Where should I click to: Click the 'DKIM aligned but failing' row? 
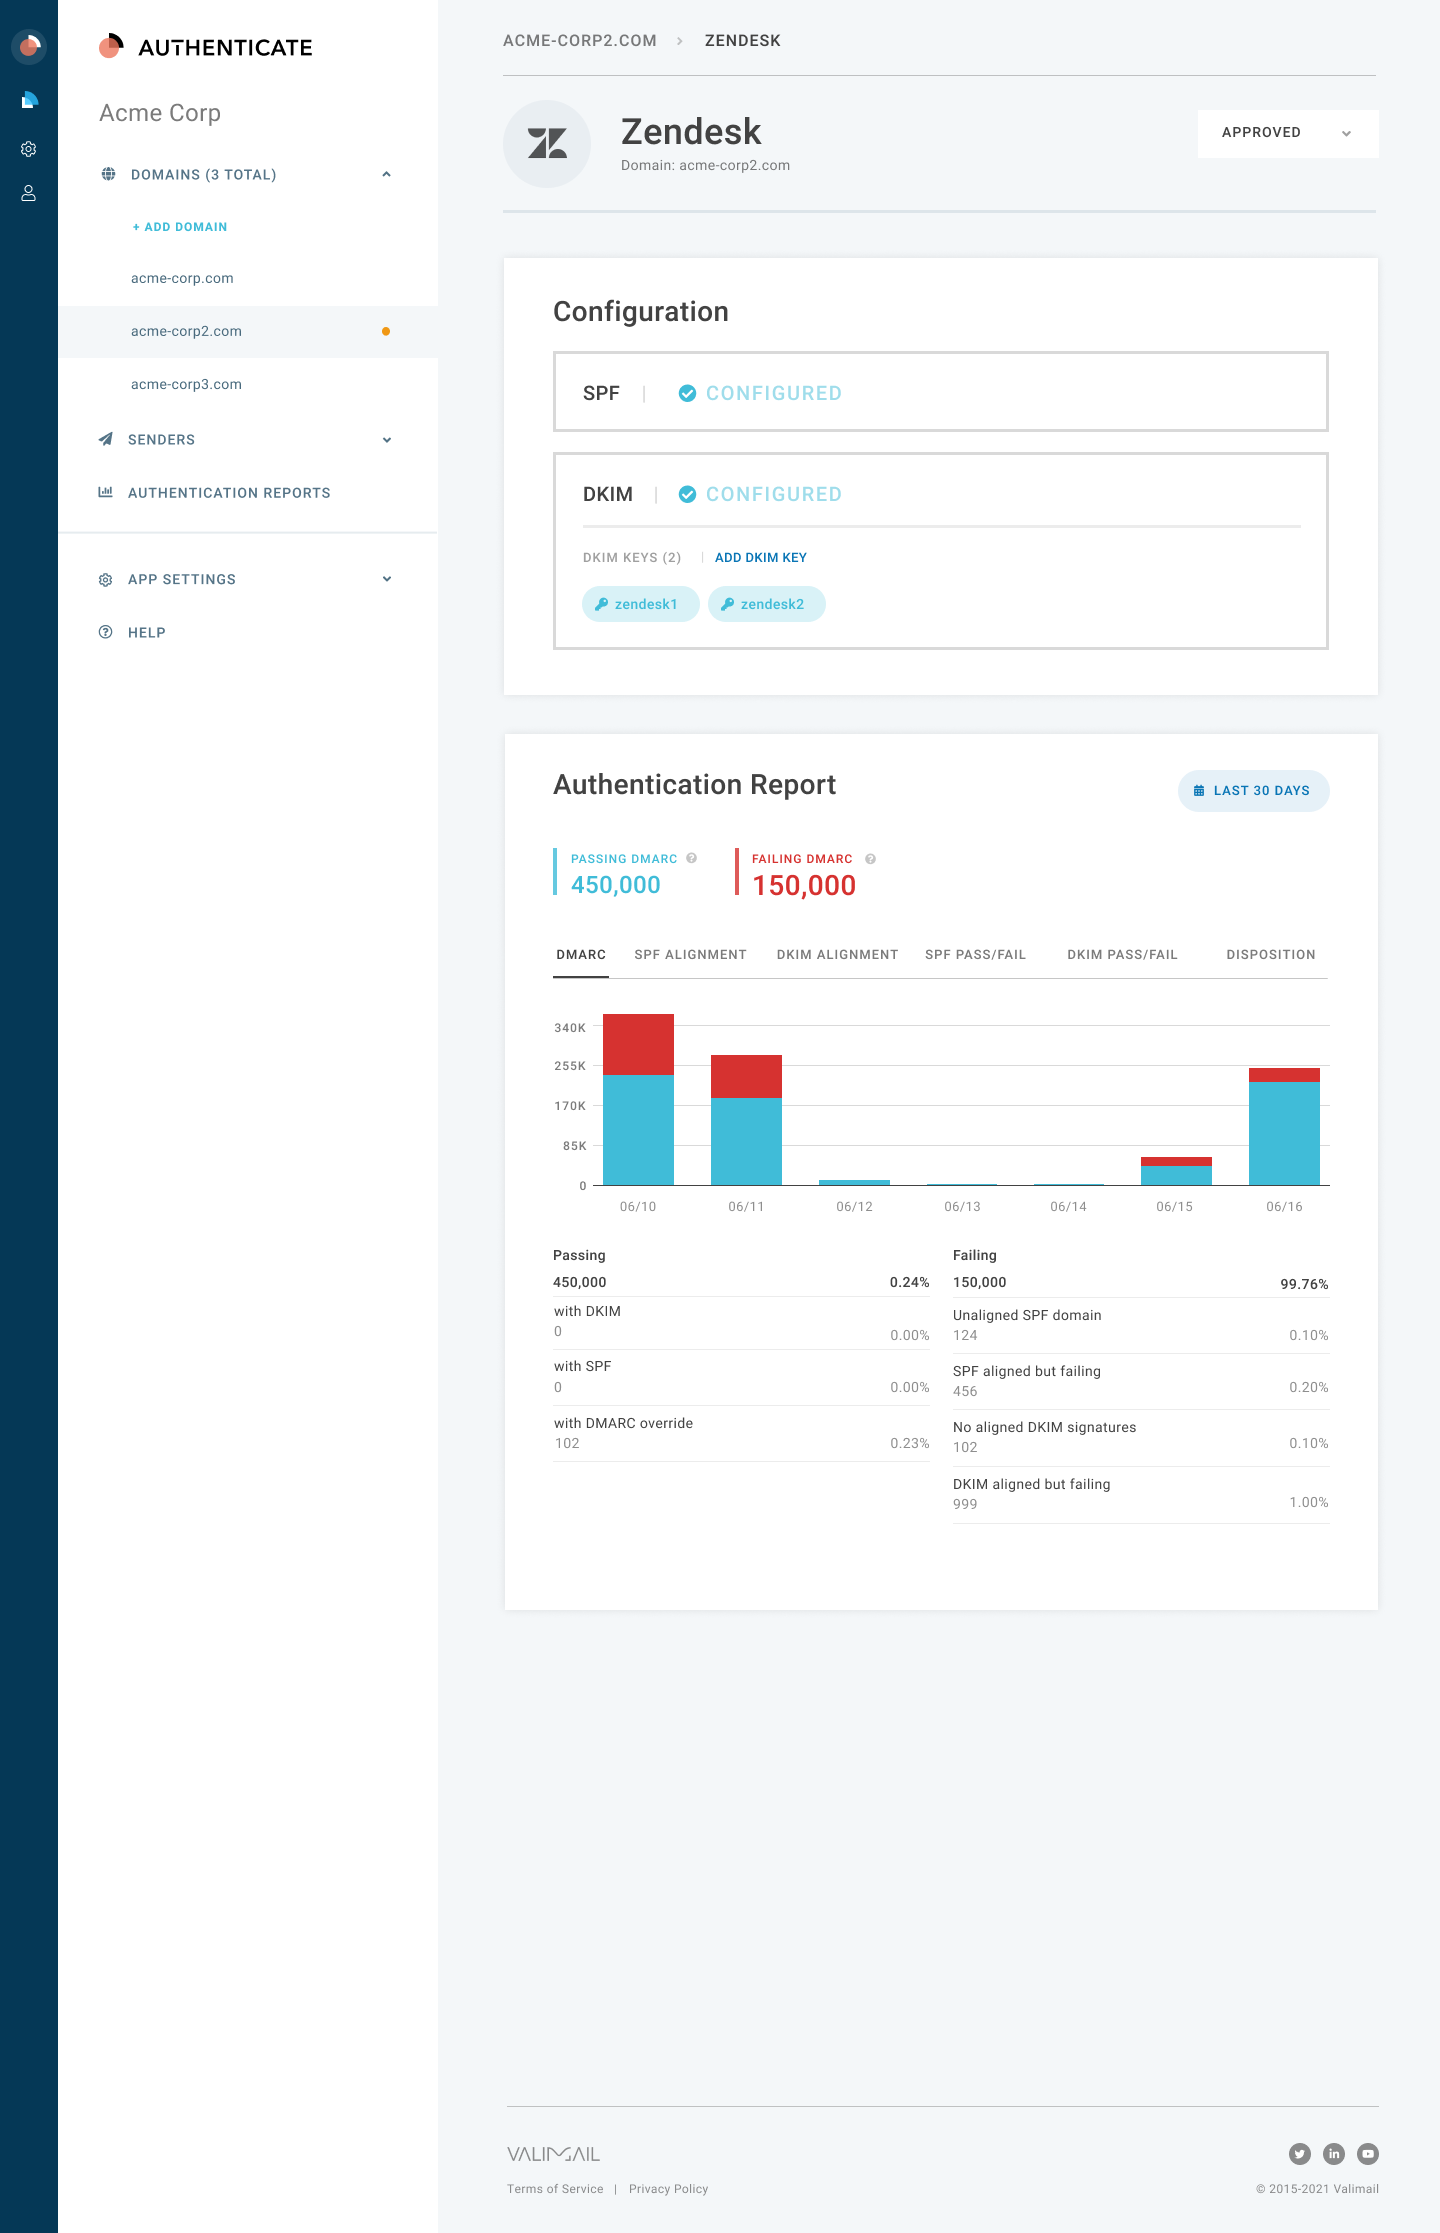click(1141, 1495)
